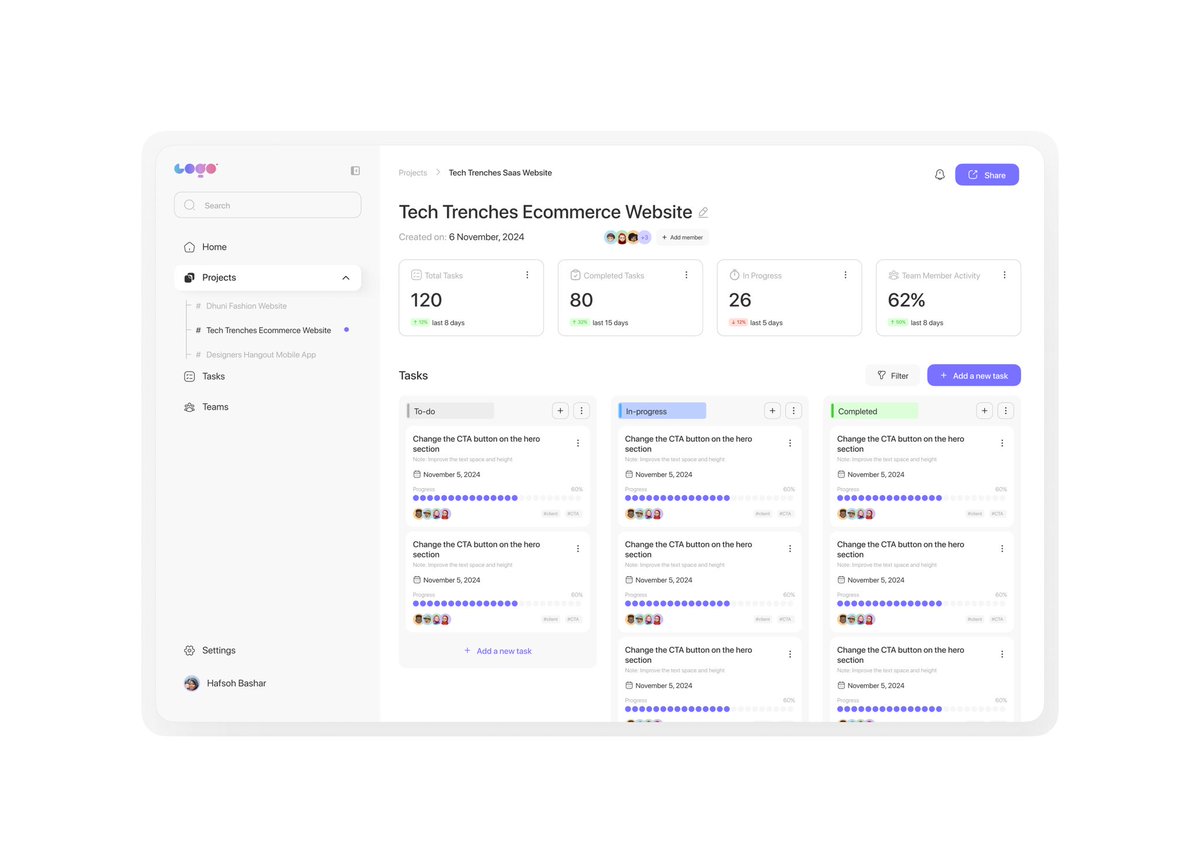The width and height of the screenshot is (1200, 865).
Task: Select the Home icon in the sidebar
Action: point(189,246)
